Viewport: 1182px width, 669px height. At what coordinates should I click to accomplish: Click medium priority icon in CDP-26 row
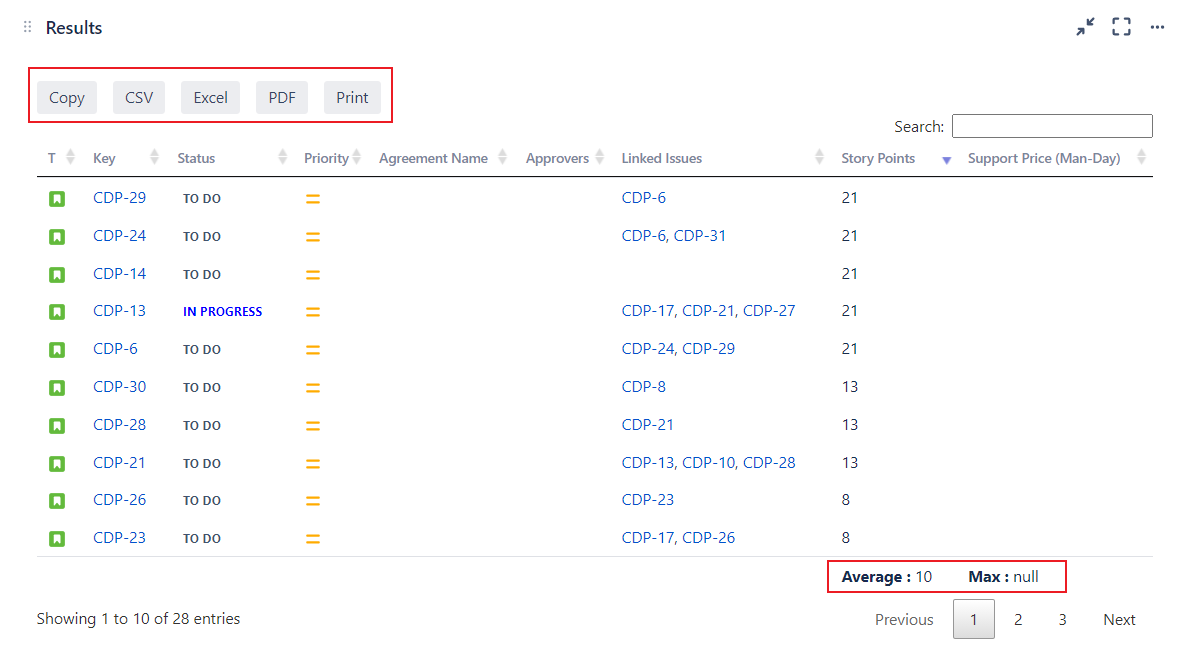pos(313,501)
